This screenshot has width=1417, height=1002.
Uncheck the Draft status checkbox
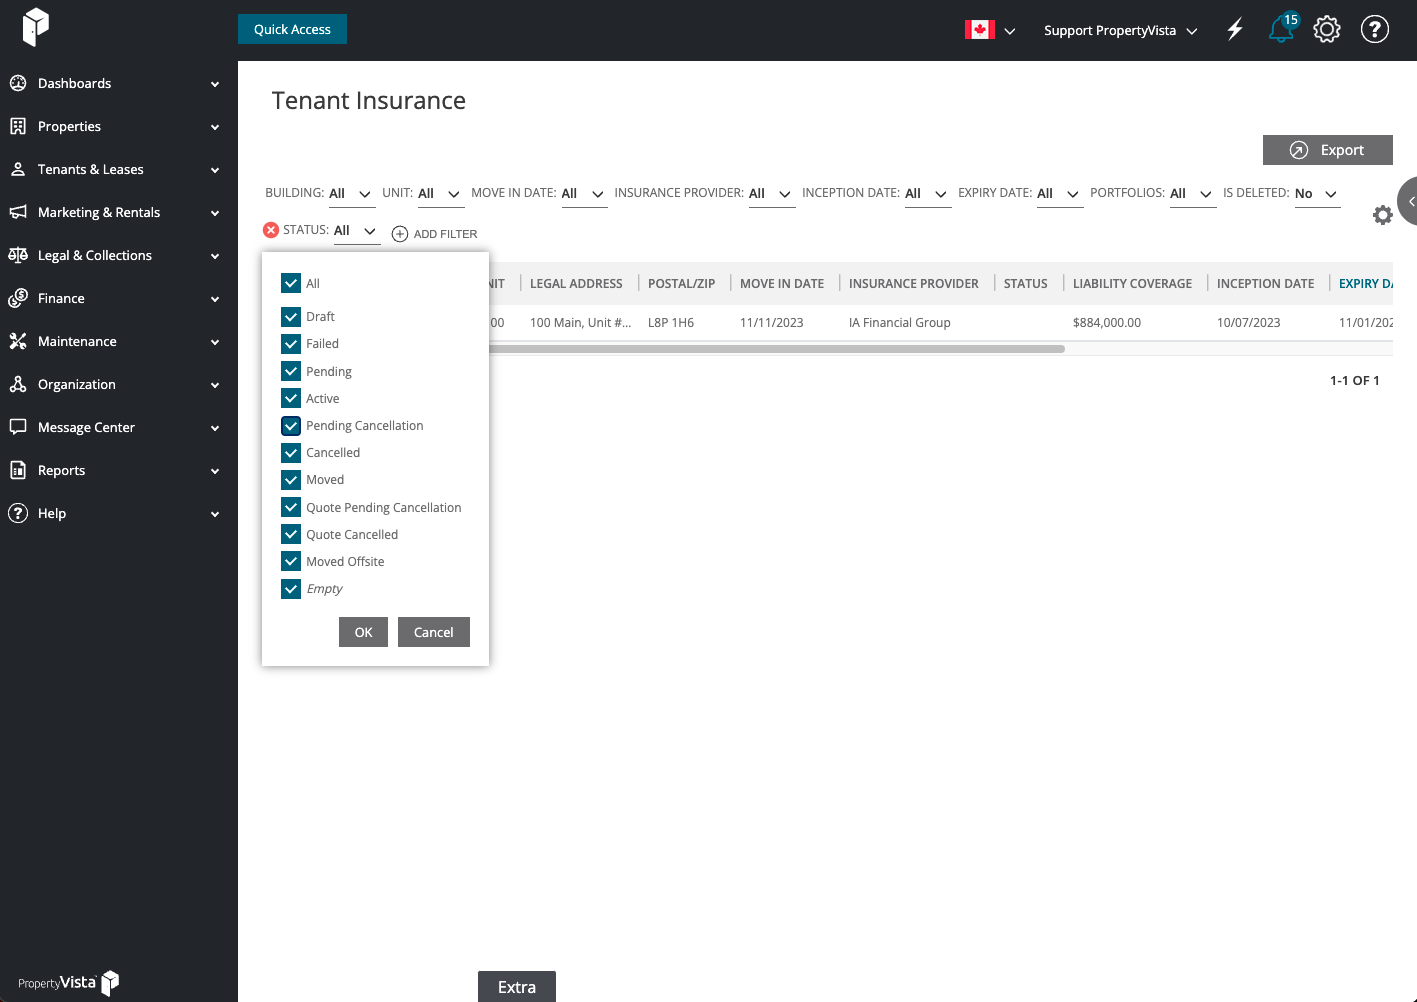[x=291, y=316]
